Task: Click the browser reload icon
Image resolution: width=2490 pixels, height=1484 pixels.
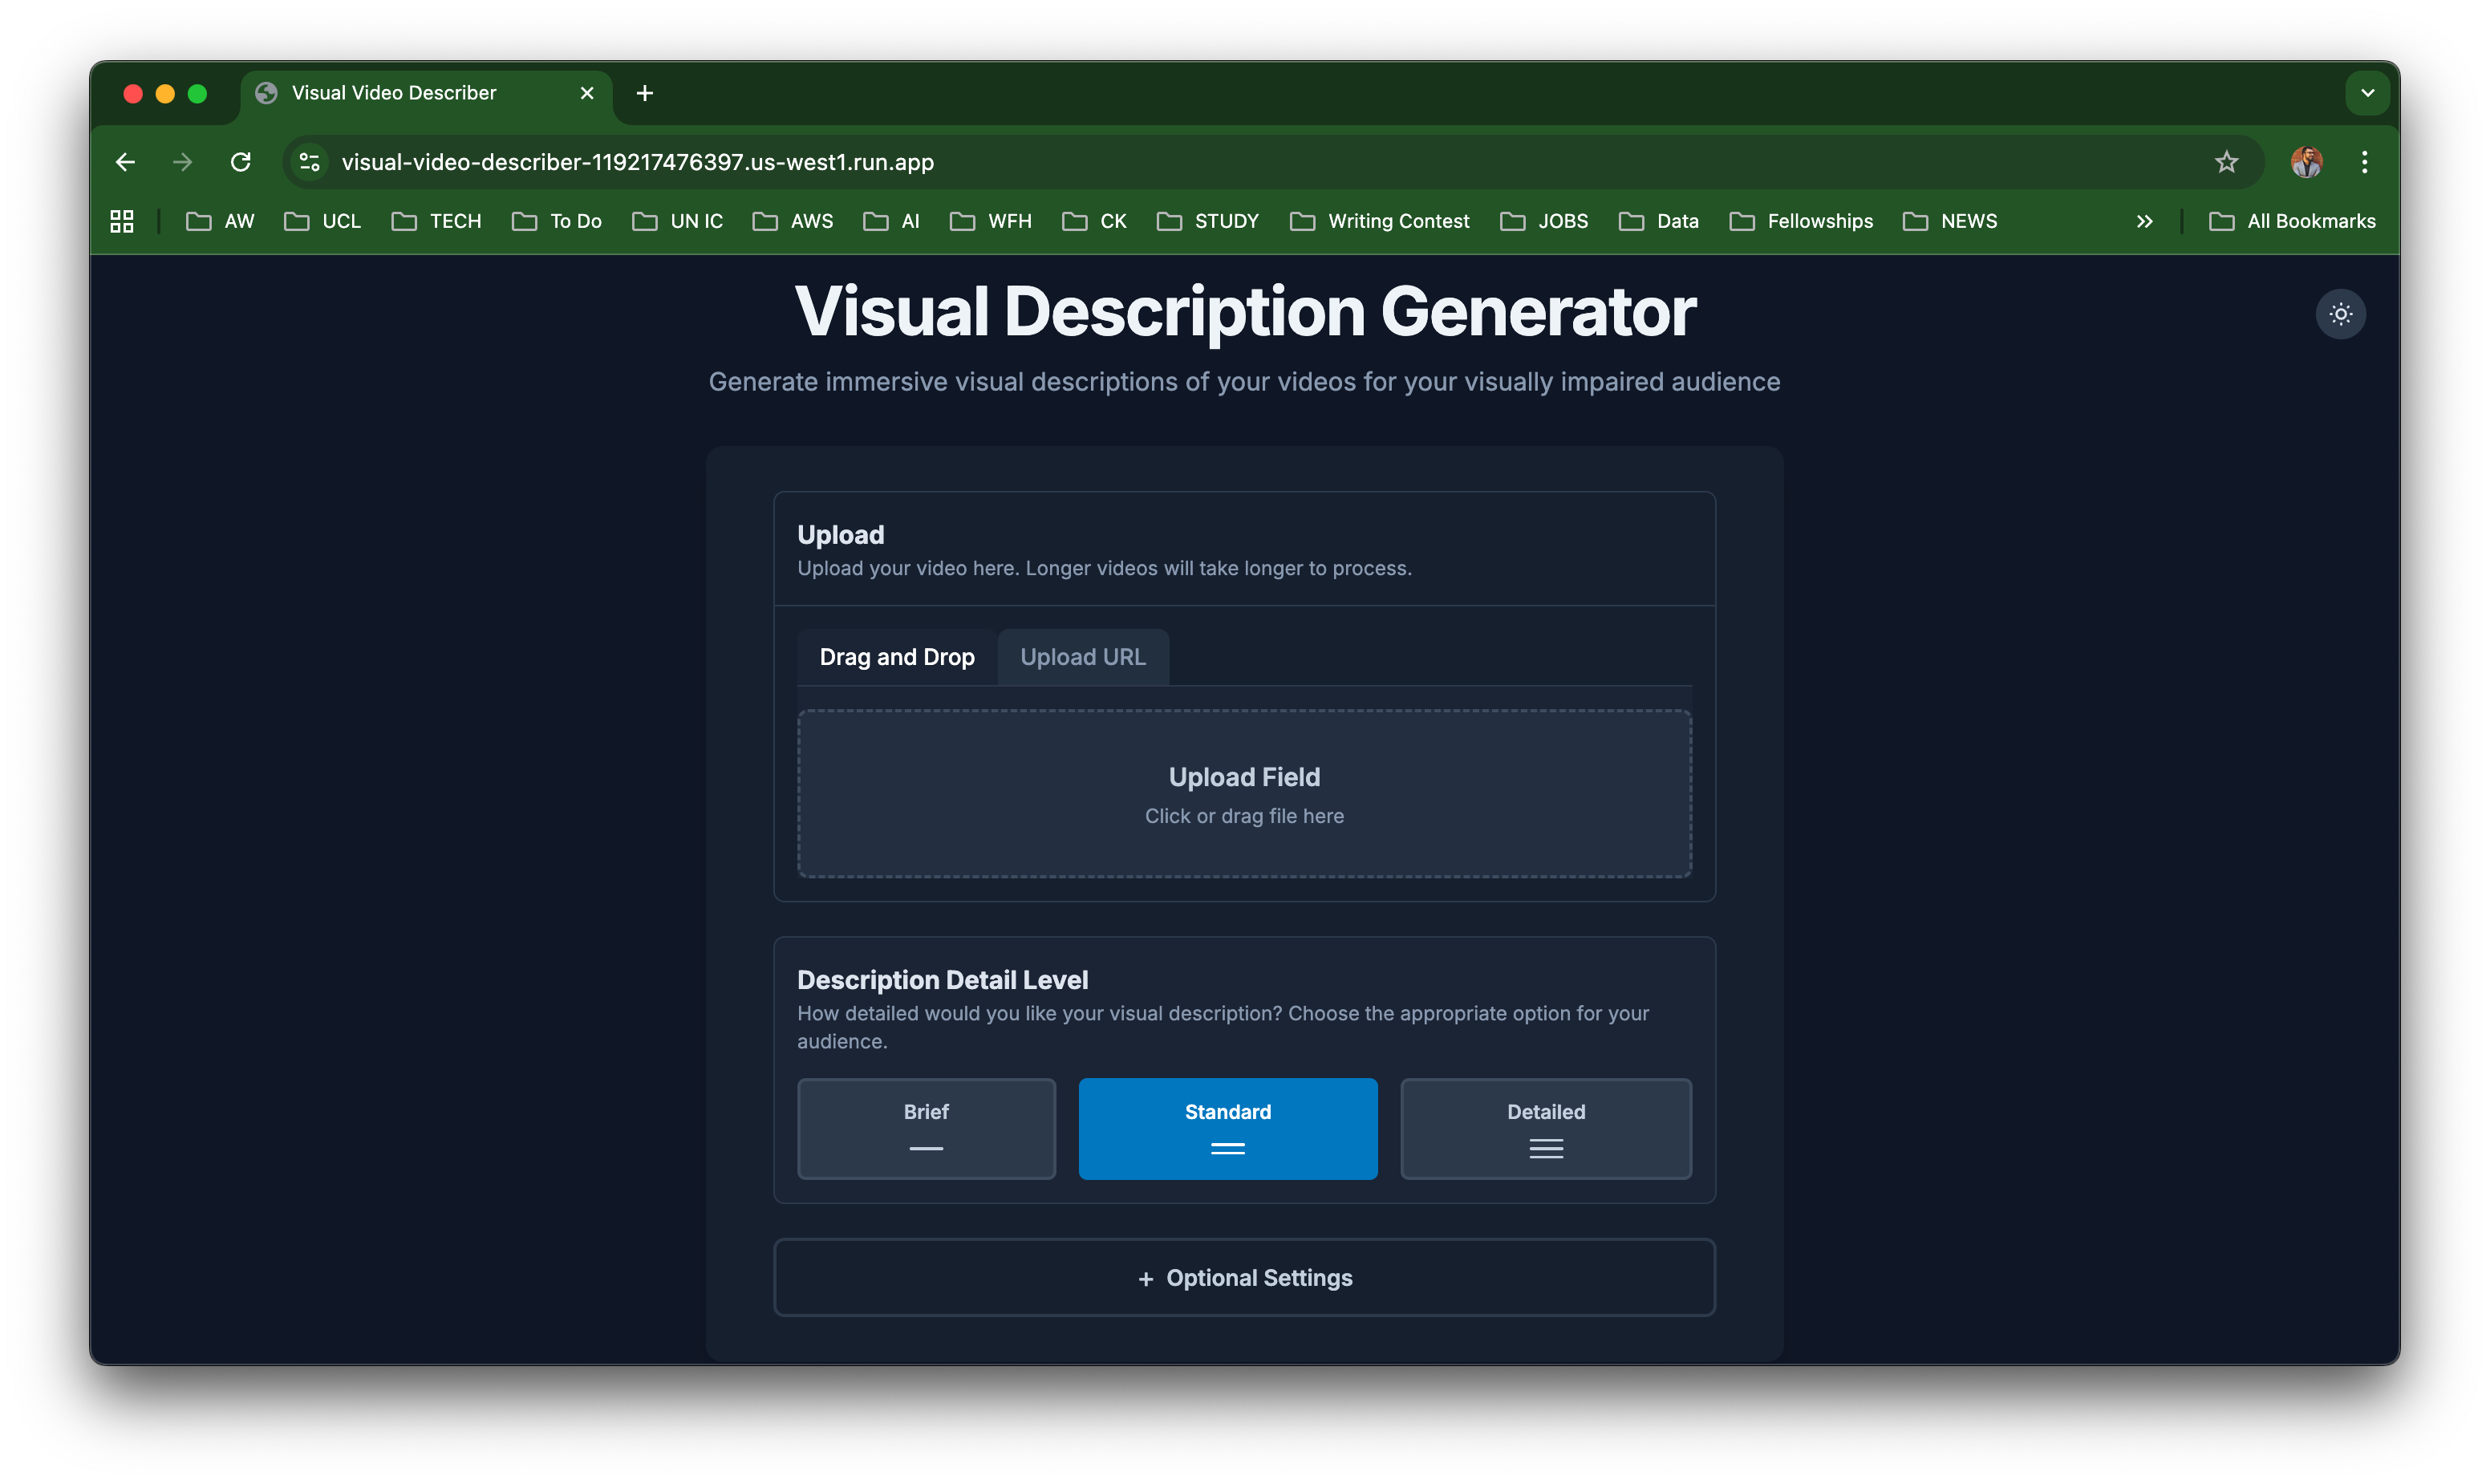Action: point(240,162)
